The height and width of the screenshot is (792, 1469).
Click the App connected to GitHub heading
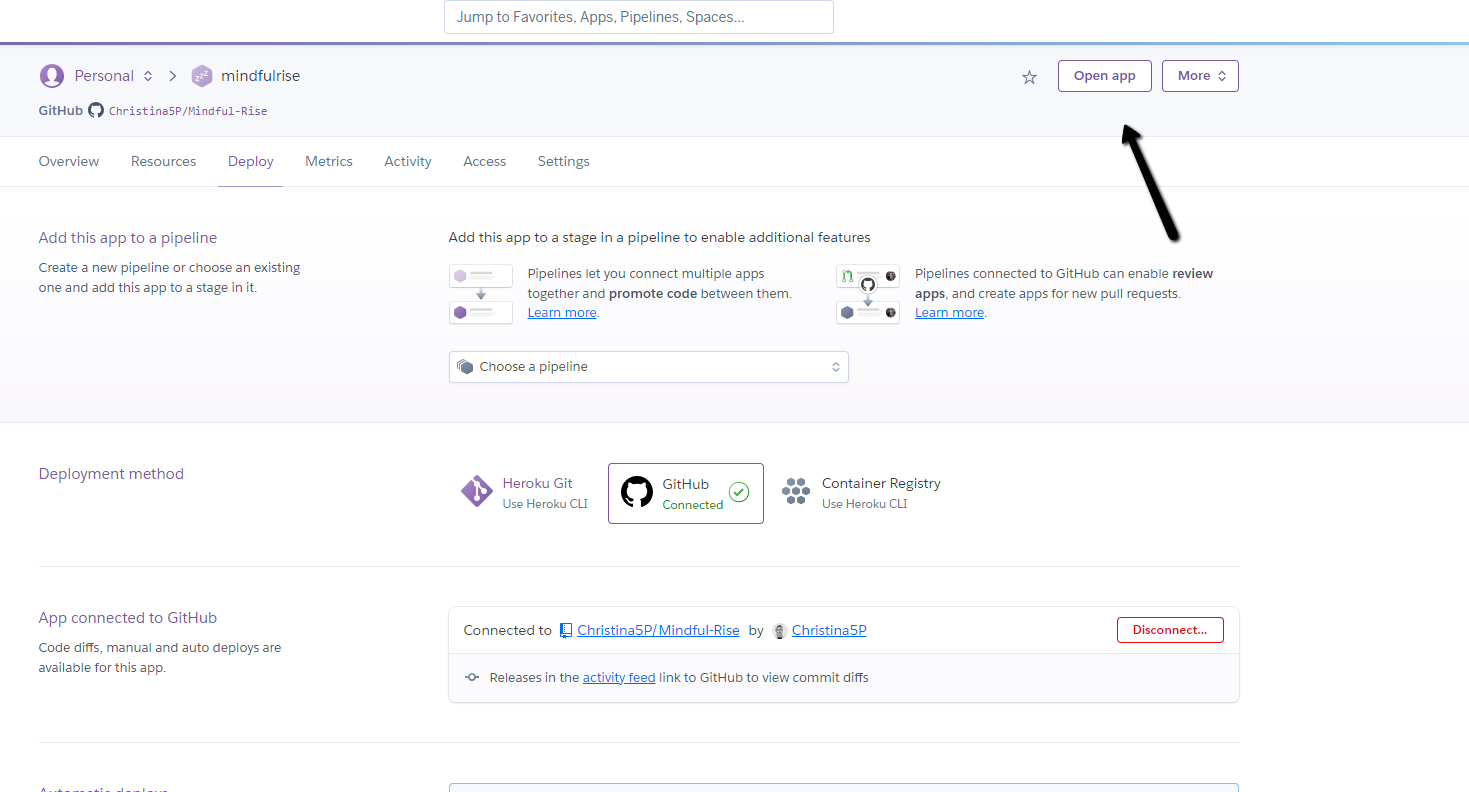[128, 618]
